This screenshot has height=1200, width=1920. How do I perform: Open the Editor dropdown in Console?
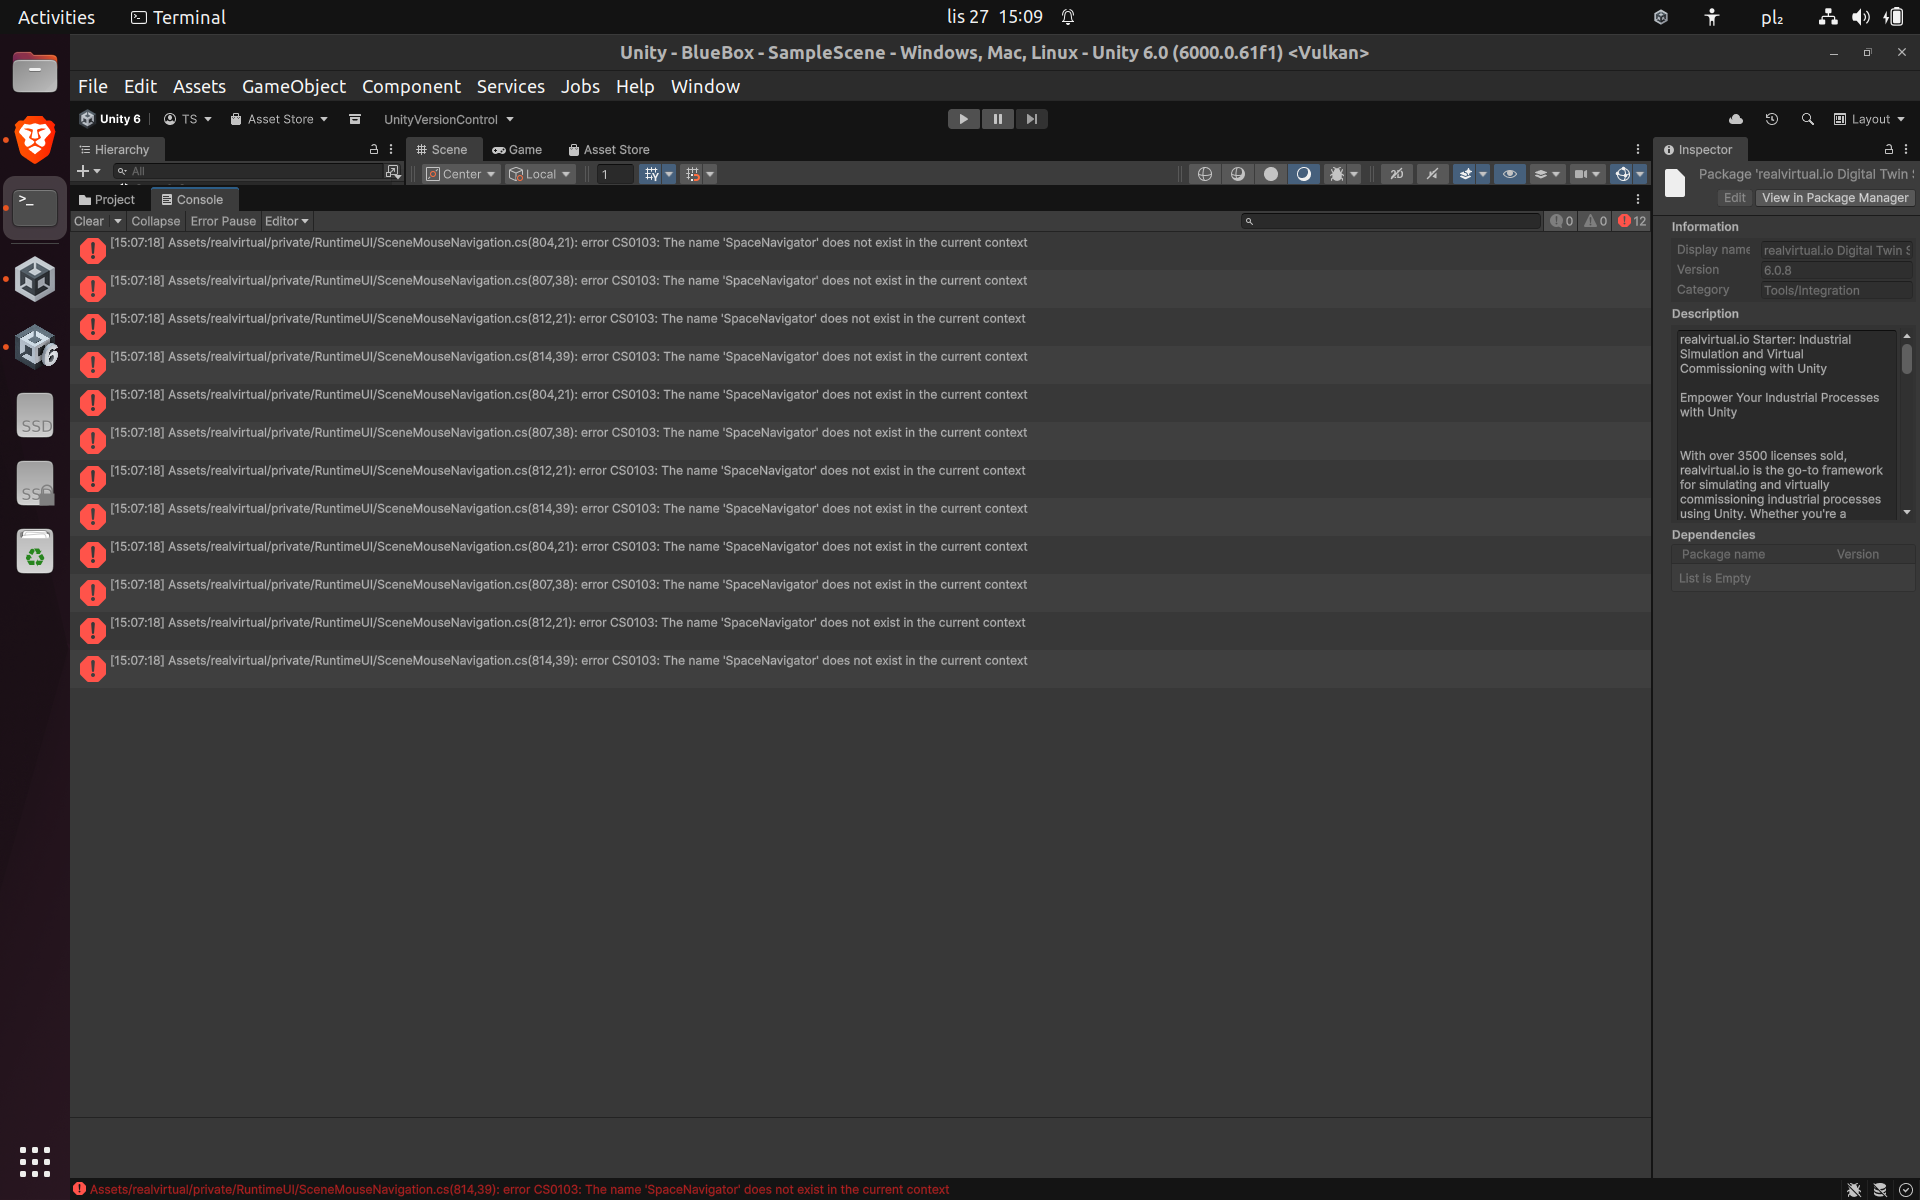[286, 221]
